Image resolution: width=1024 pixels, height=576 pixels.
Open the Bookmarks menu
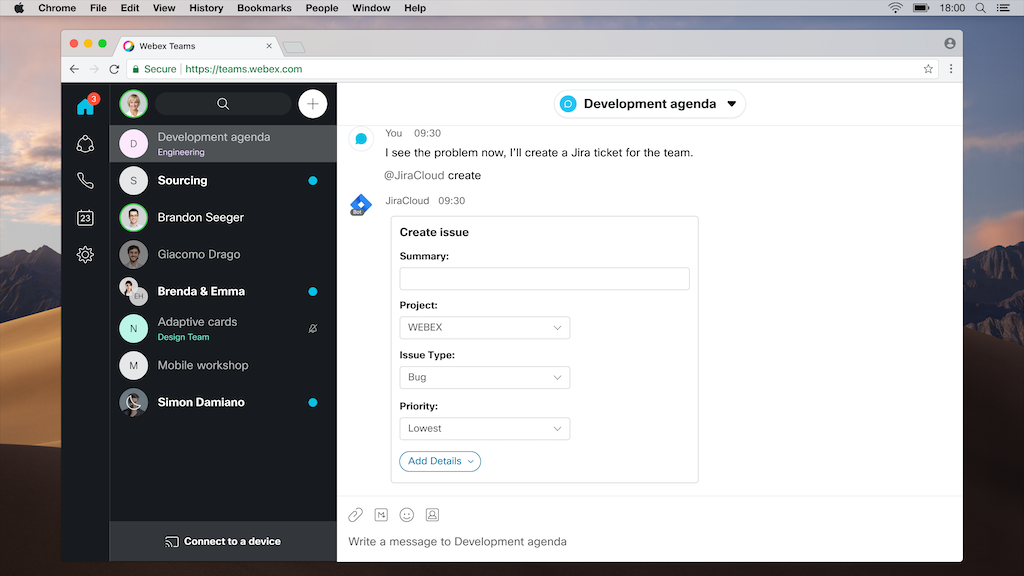click(264, 8)
